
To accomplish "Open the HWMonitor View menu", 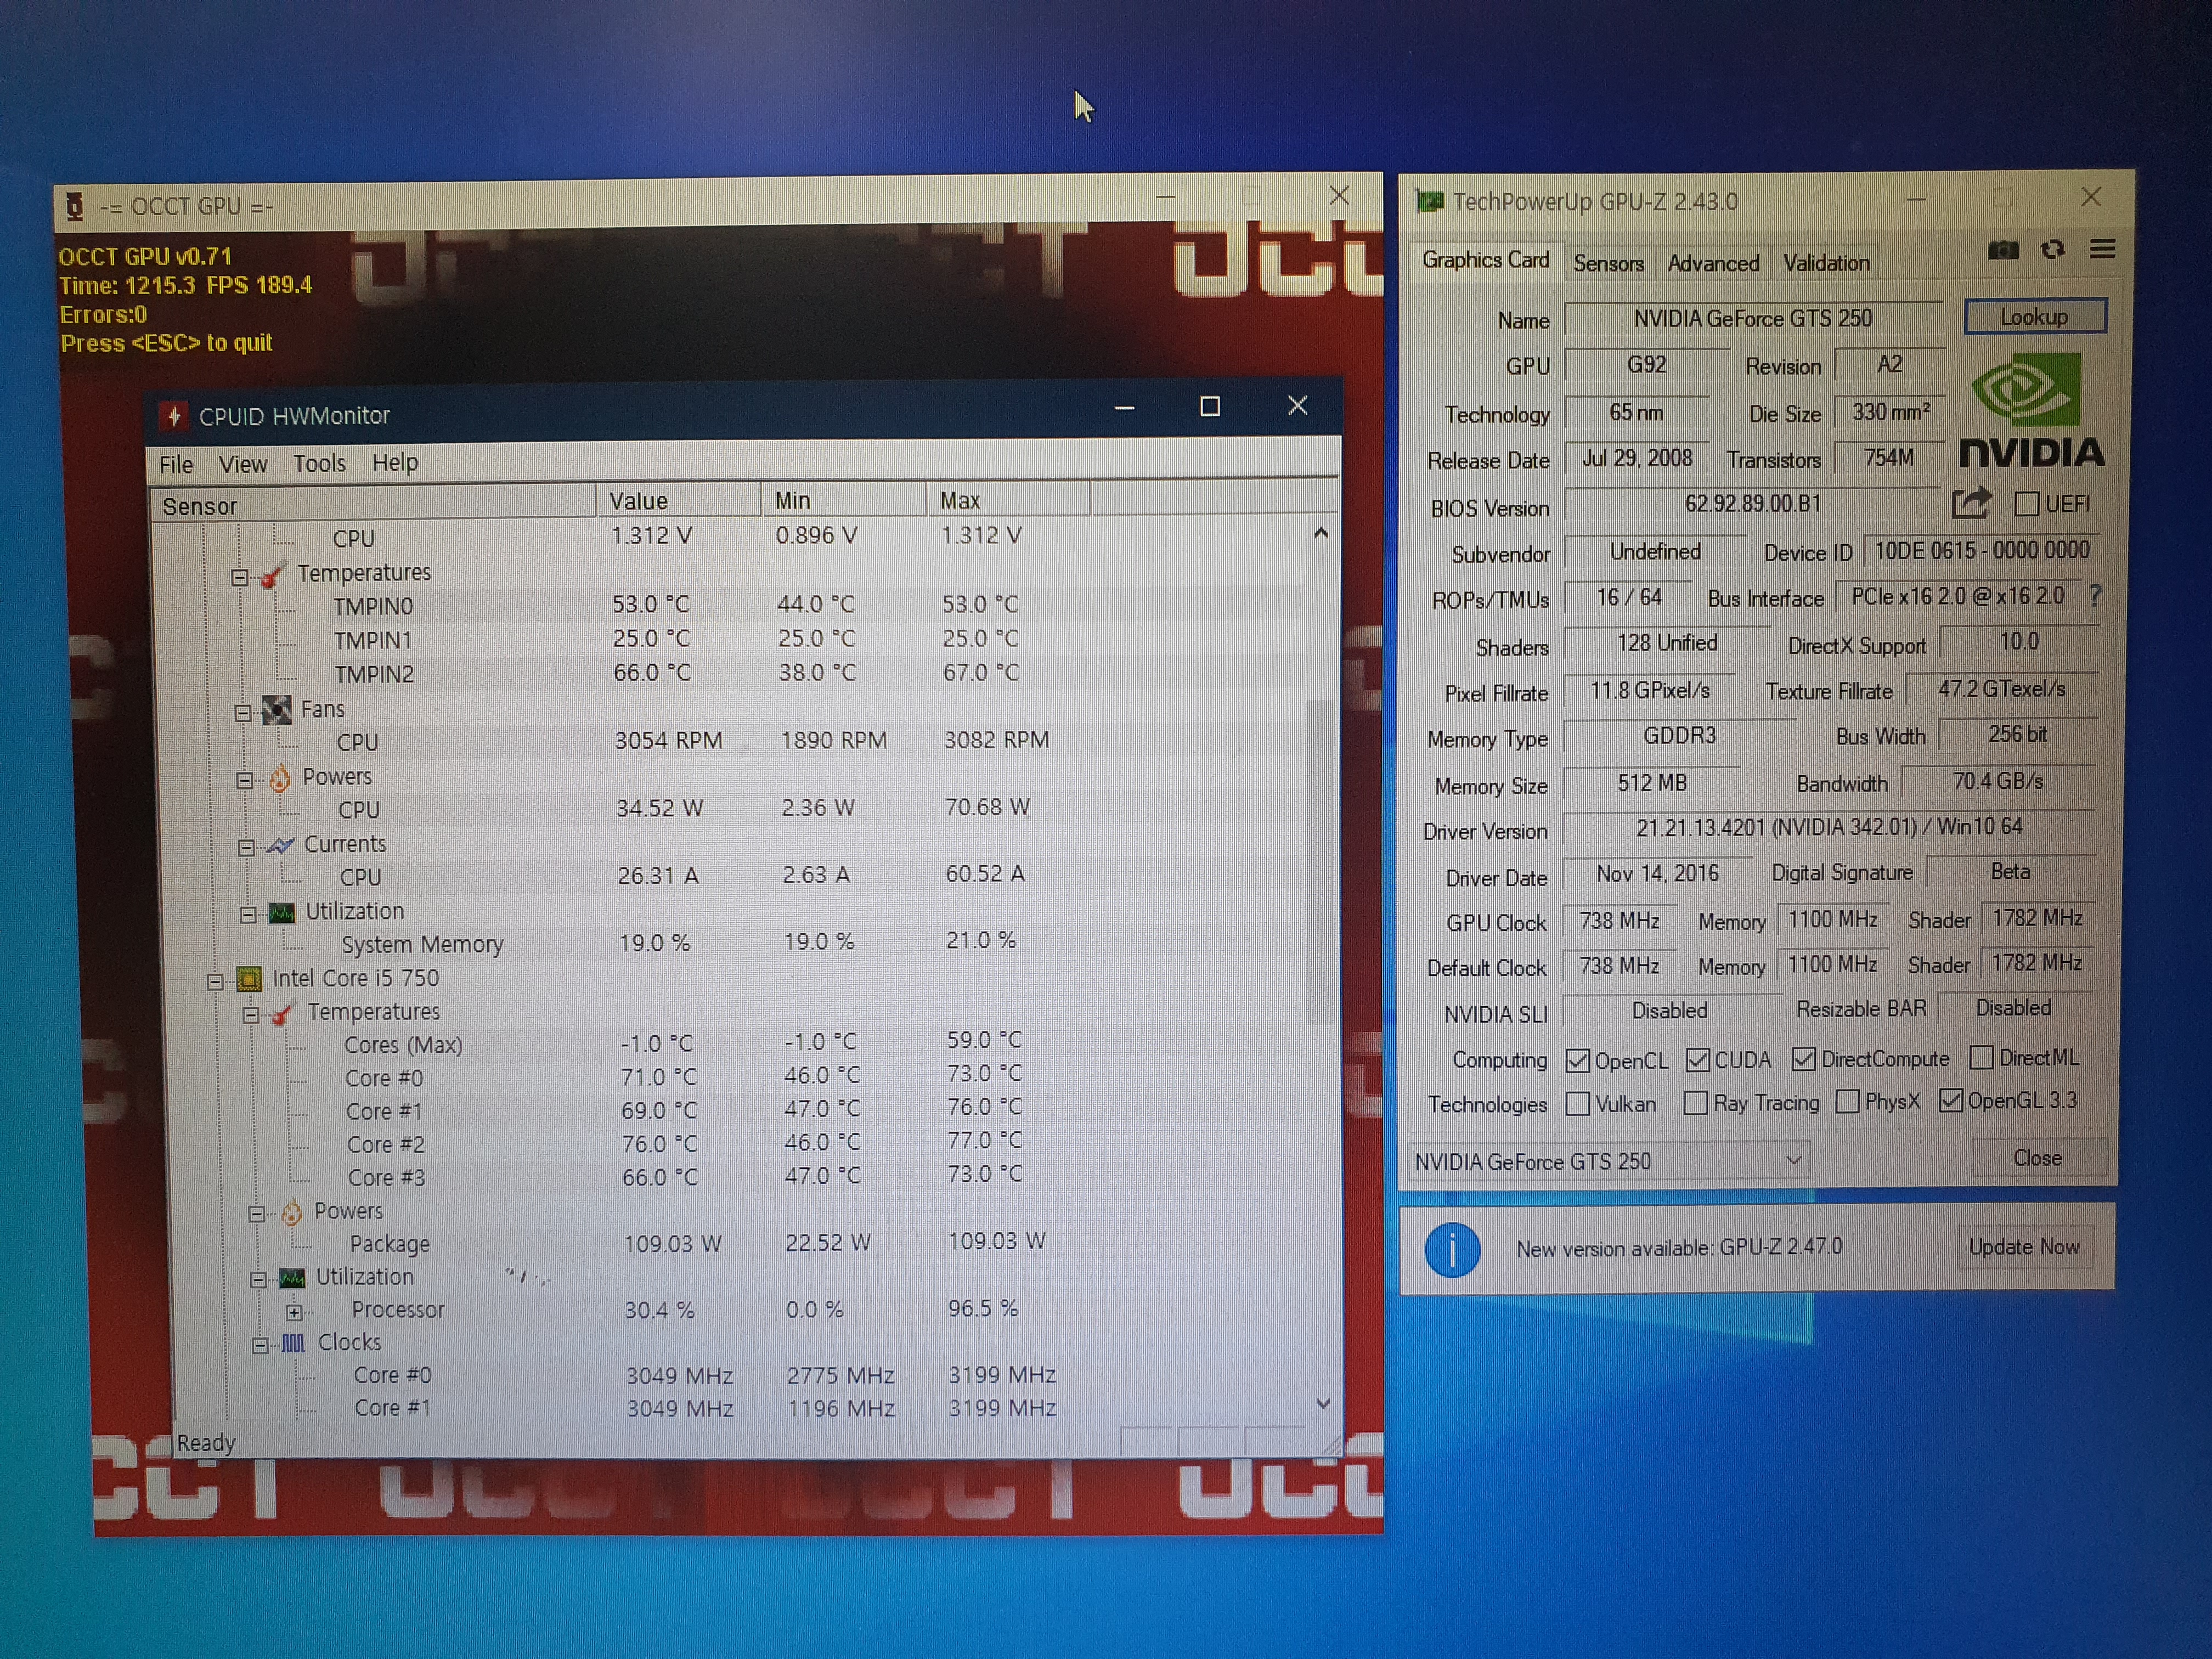I will (x=243, y=464).
